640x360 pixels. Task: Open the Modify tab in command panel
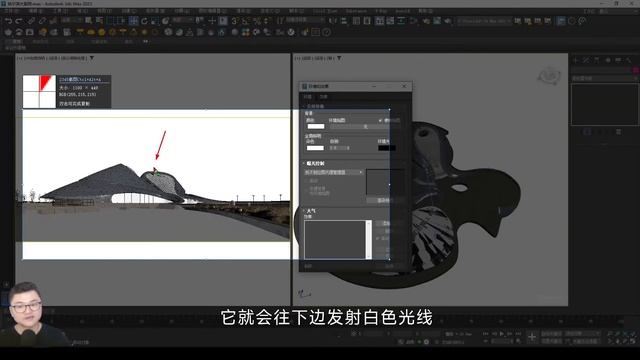(586, 60)
